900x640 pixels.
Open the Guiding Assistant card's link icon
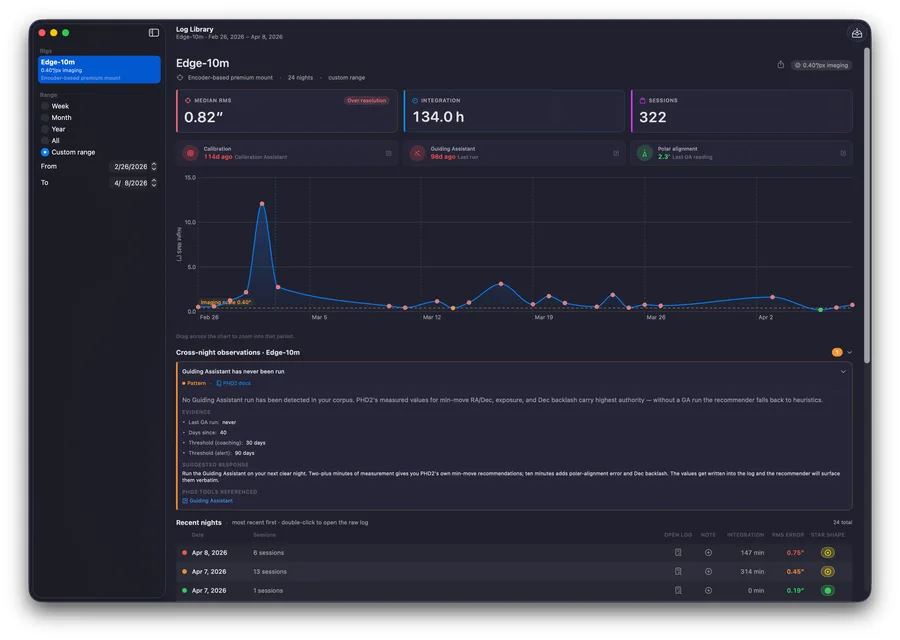[616, 153]
